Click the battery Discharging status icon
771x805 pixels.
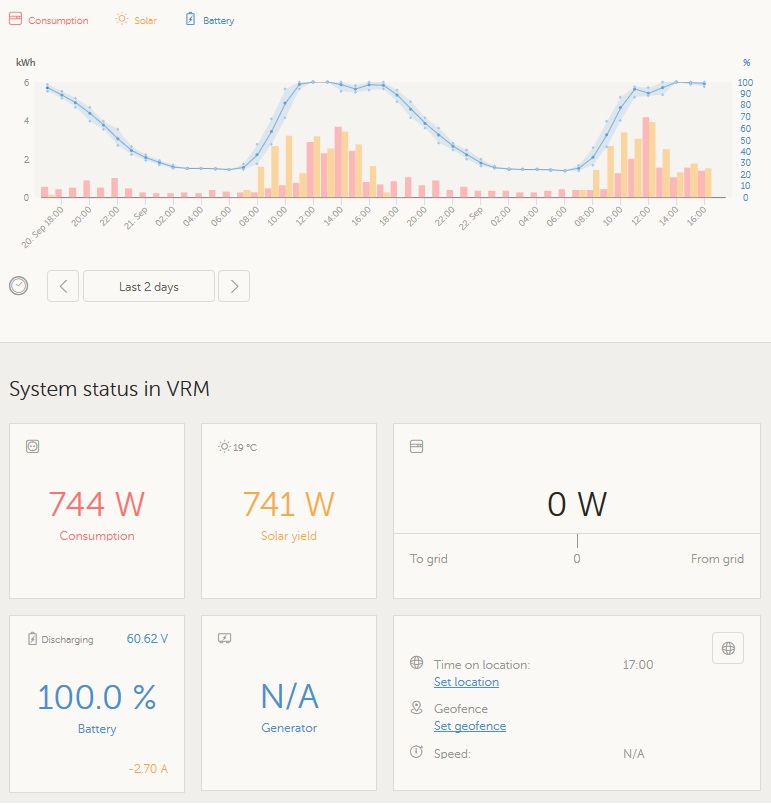(x=32, y=639)
